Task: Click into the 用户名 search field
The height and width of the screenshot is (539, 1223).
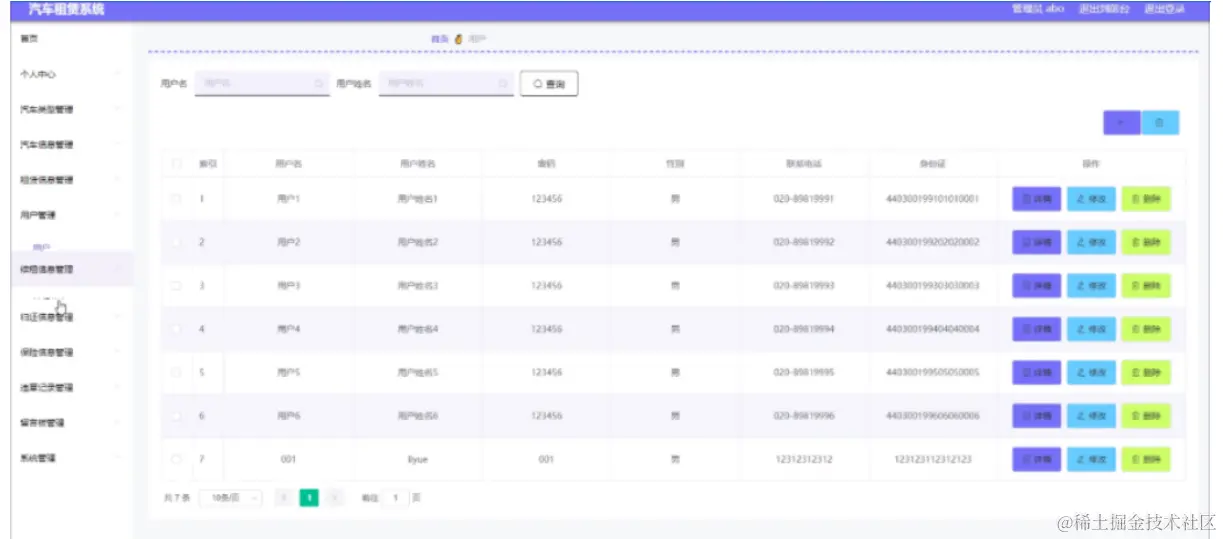Action: [262, 84]
